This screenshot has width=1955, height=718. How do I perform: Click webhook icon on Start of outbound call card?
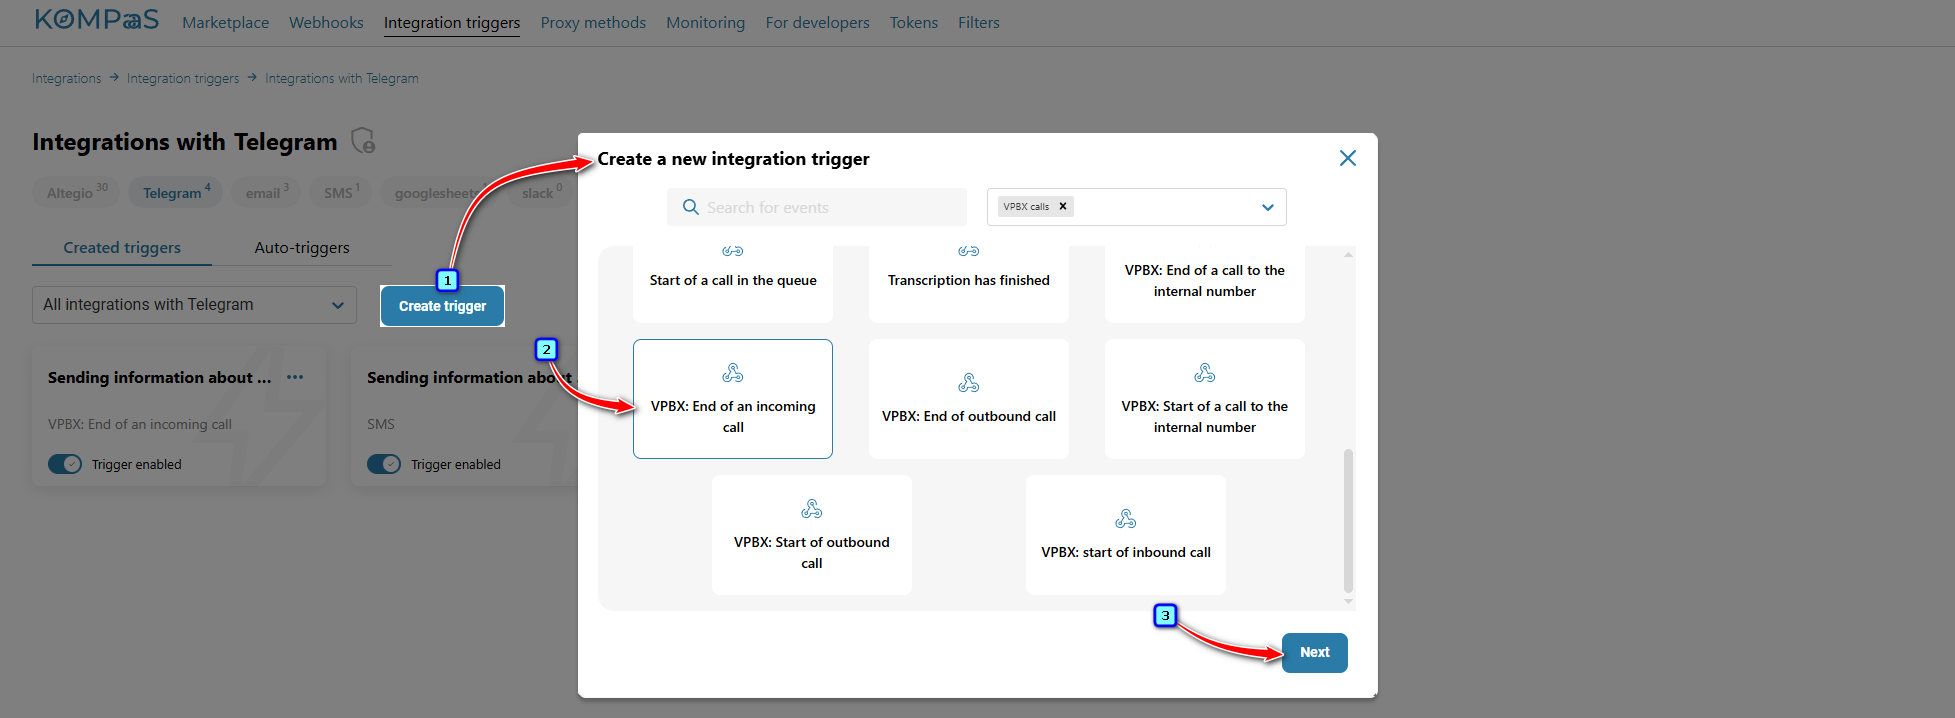coord(812,509)
